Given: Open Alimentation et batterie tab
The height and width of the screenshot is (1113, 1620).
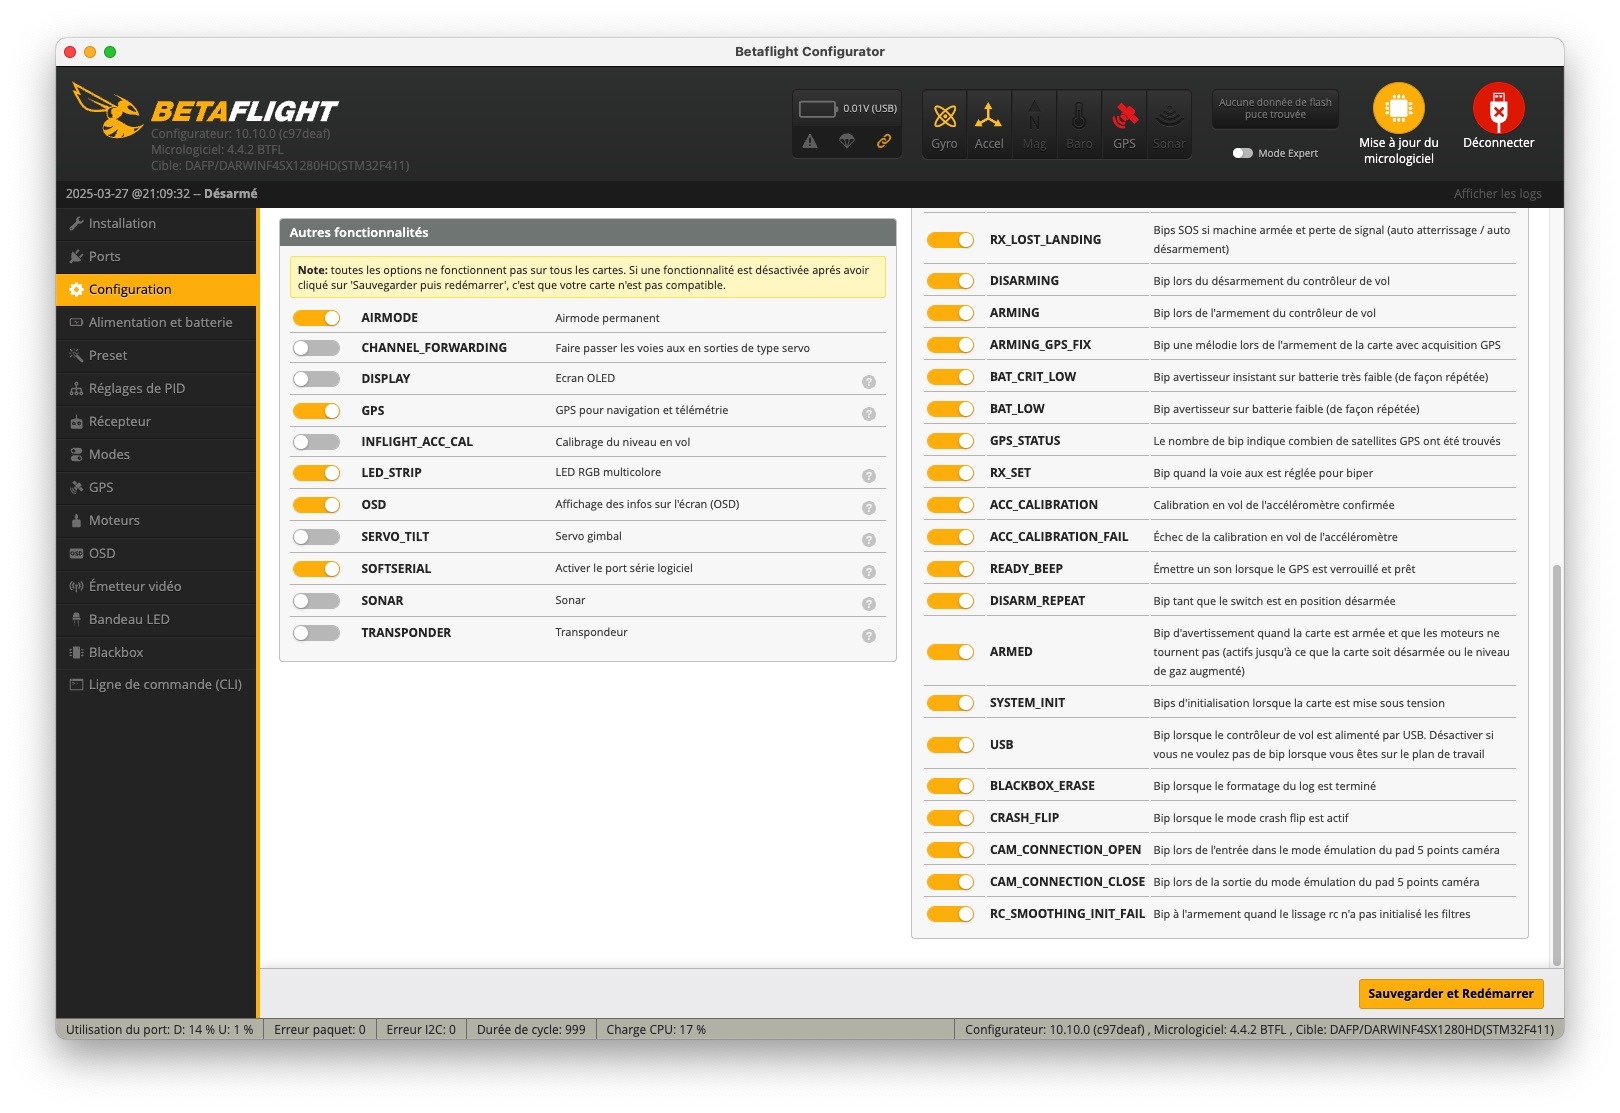Looking at the screenshot, I should coord(157,323).
